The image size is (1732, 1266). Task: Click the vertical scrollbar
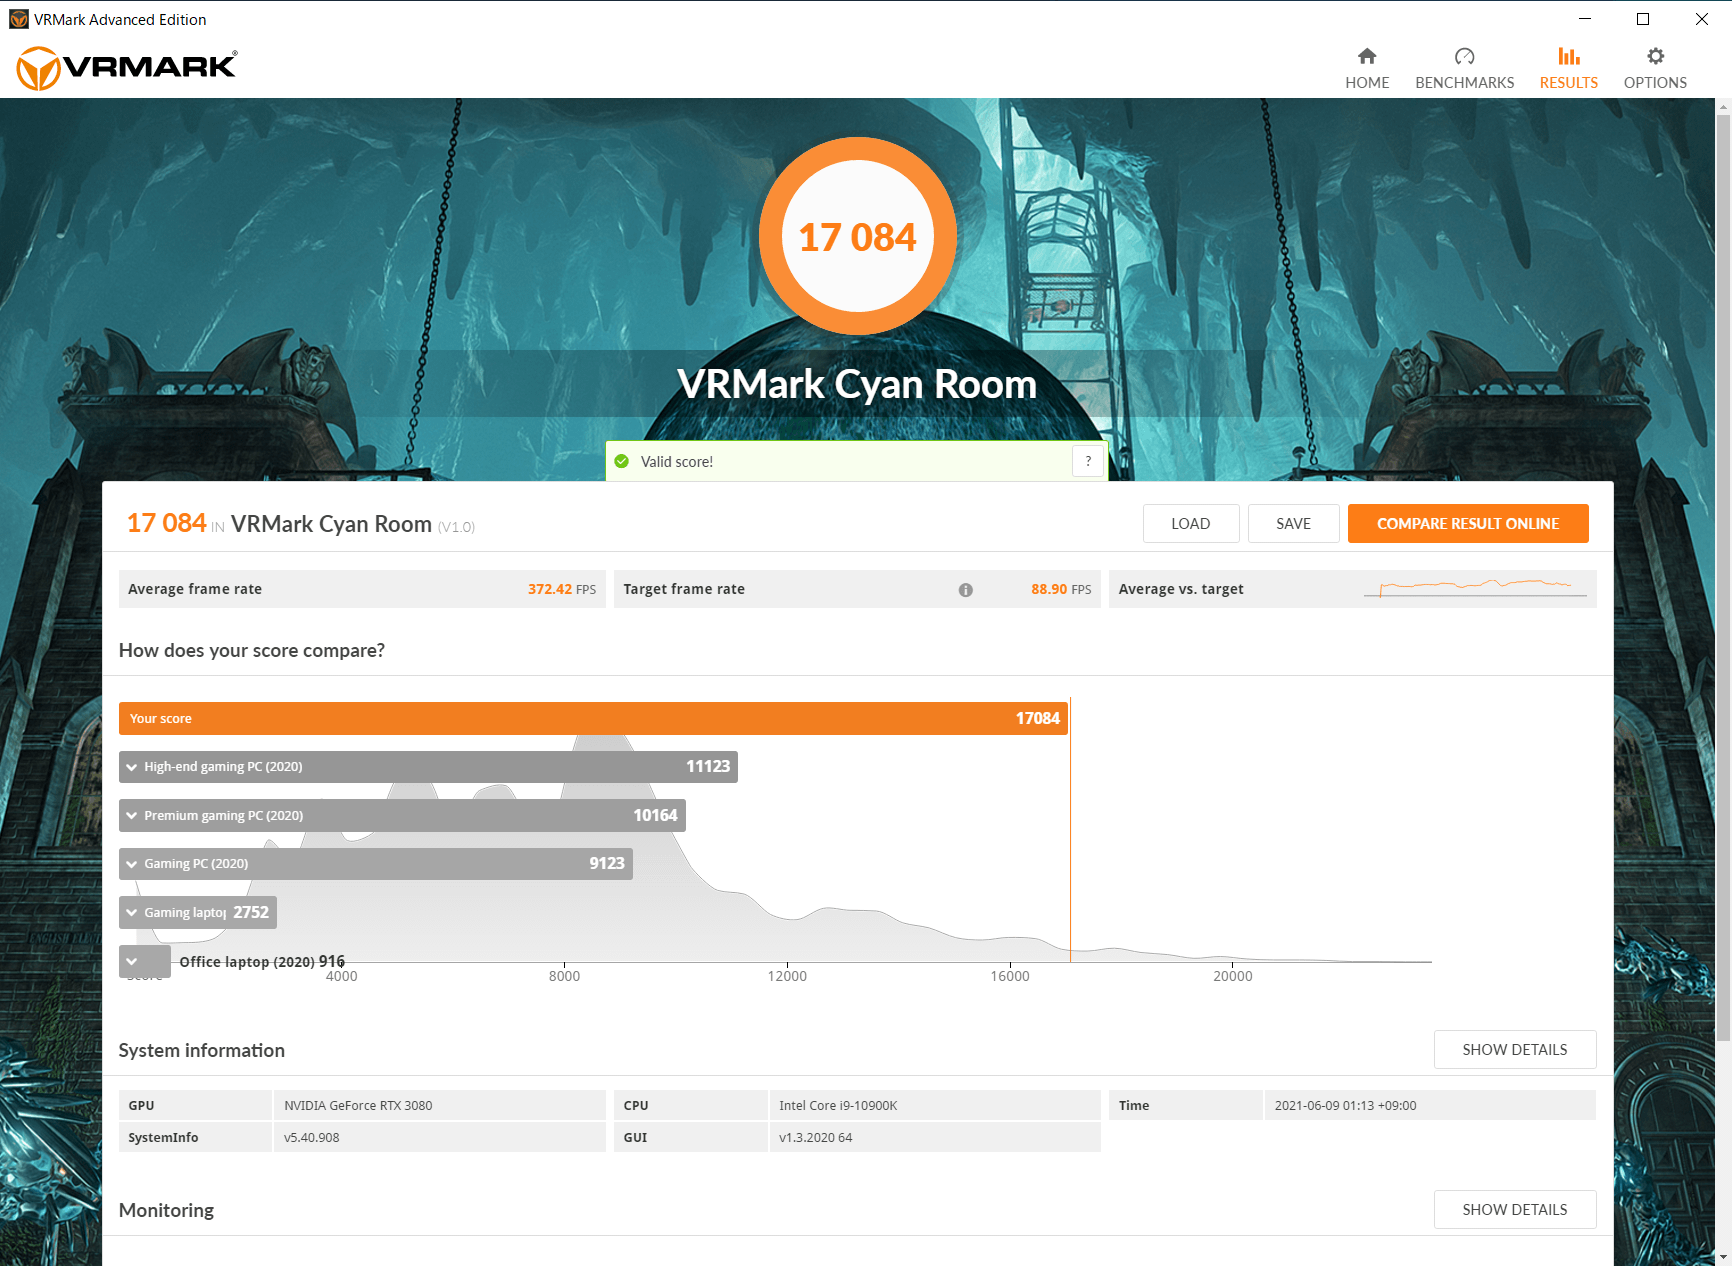[x=1723, y=580]
